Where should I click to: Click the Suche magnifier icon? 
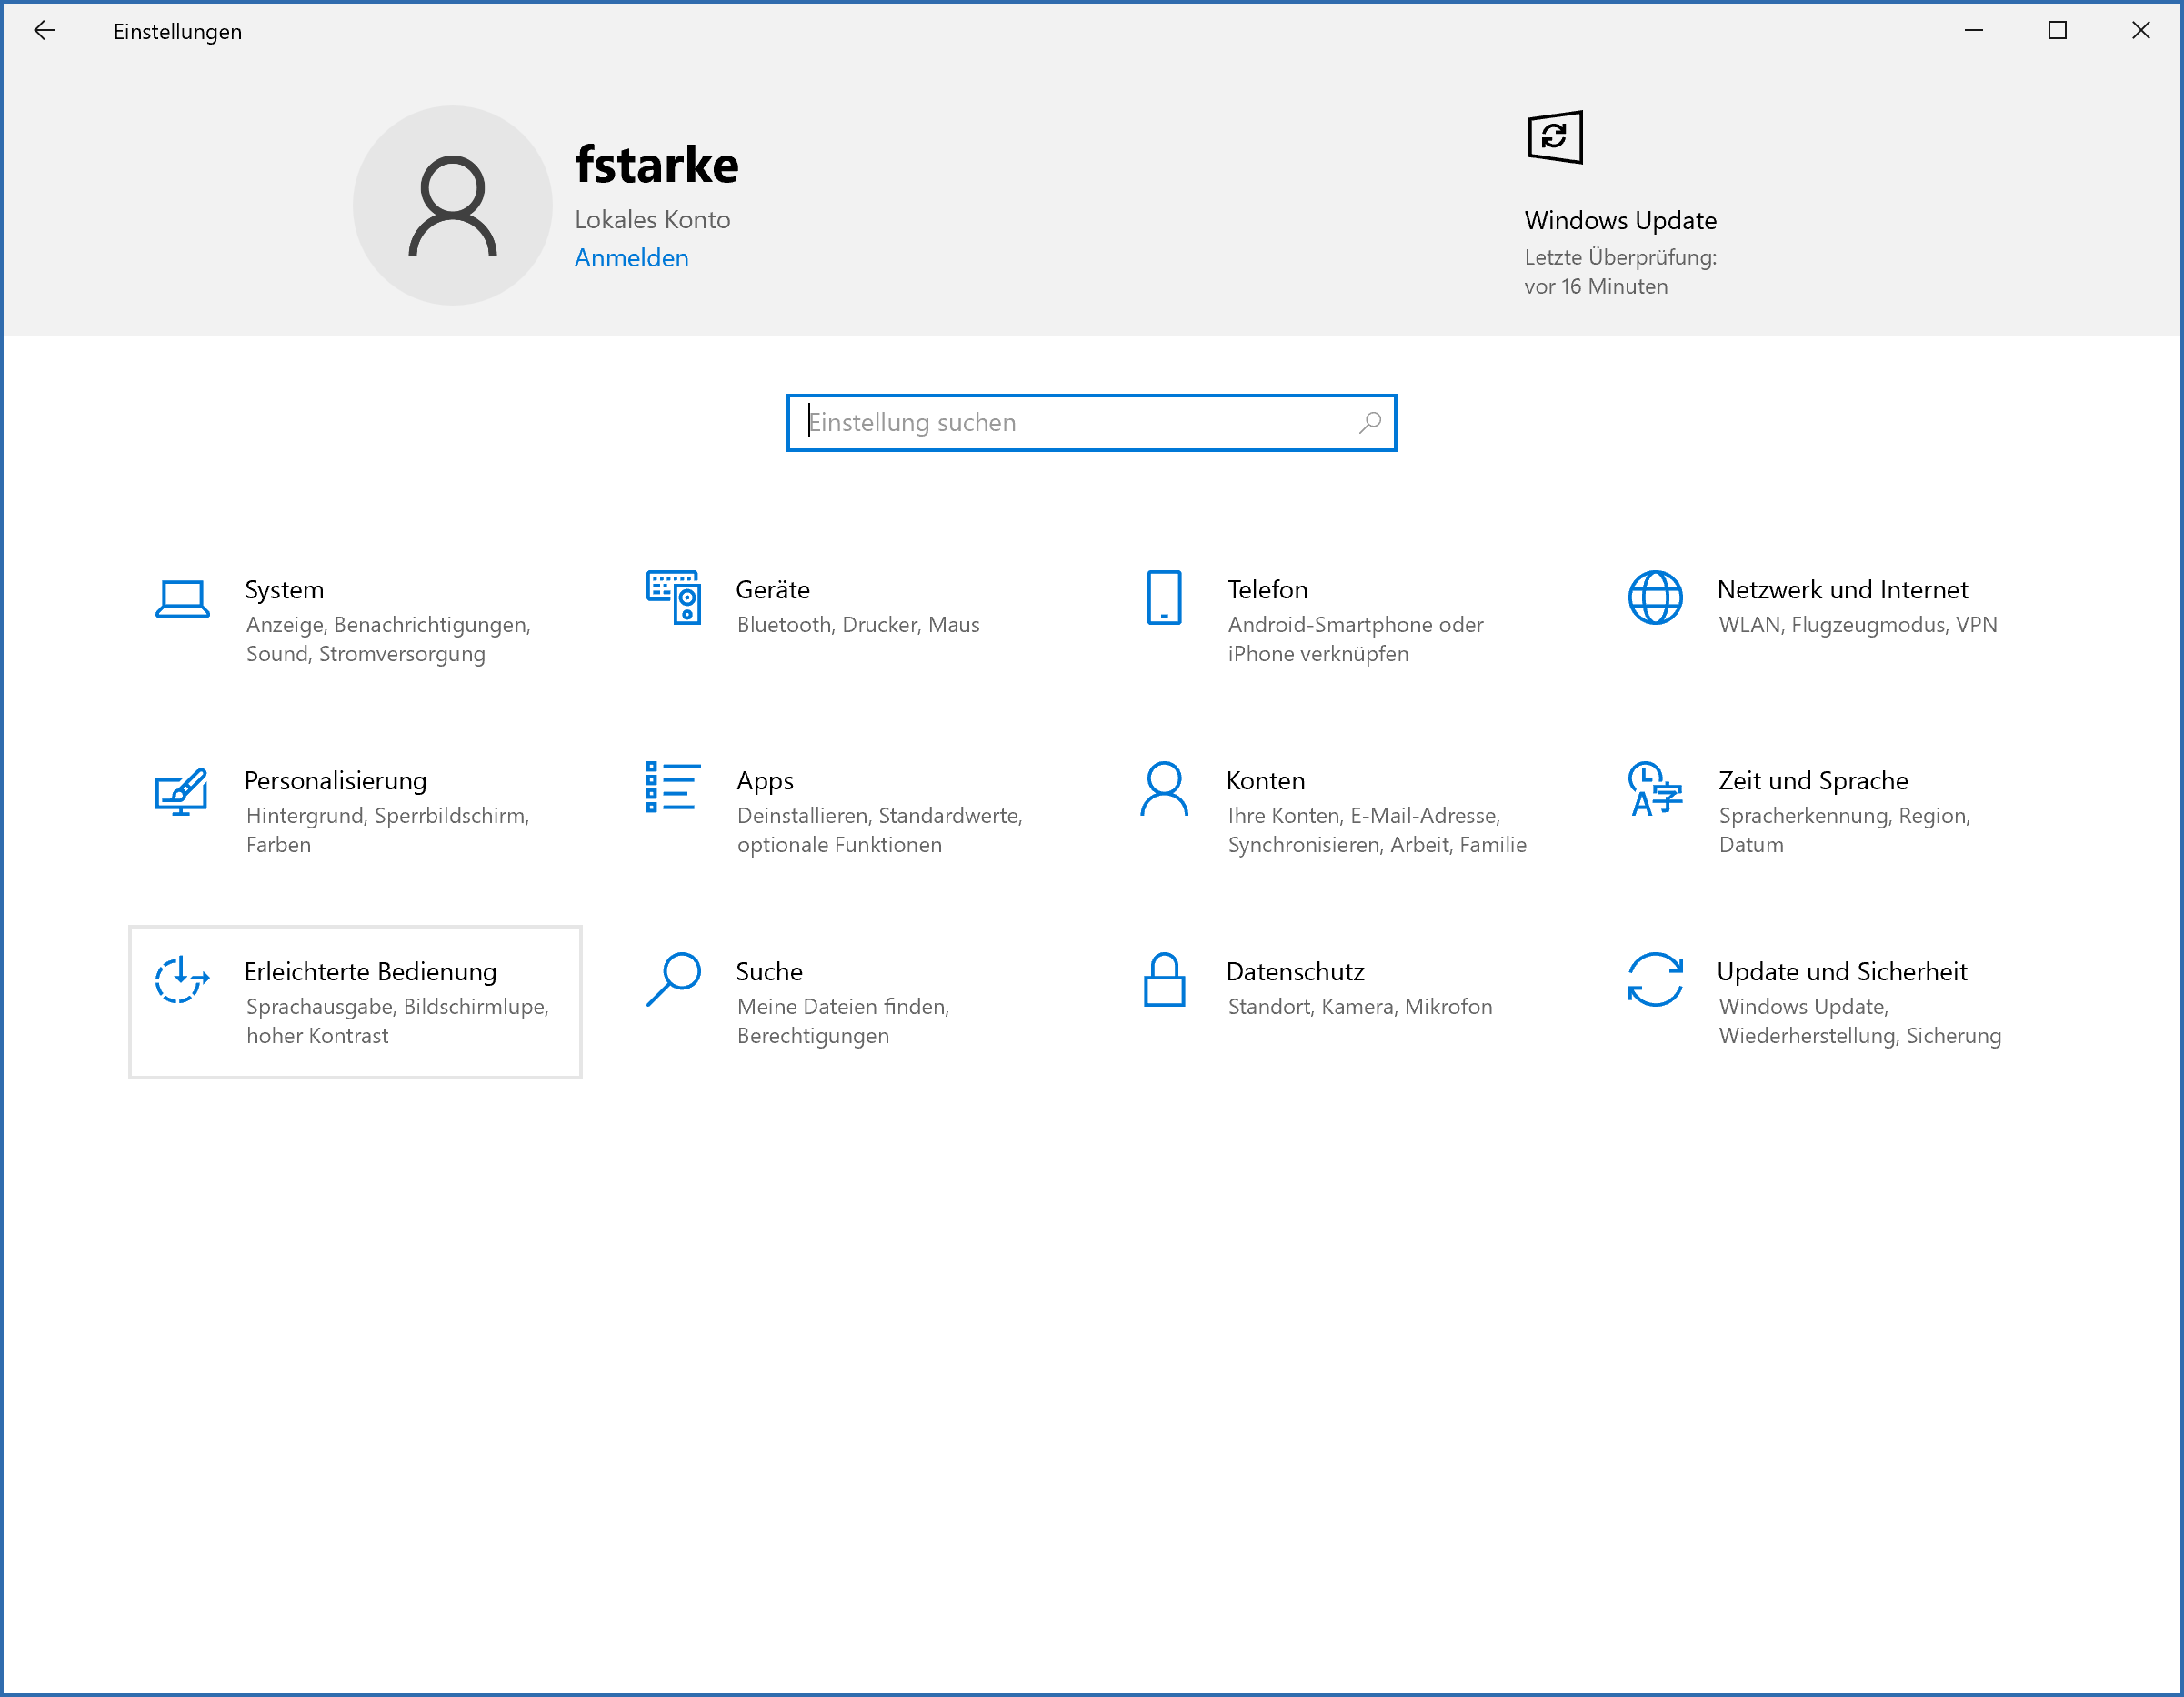point(673,979)
